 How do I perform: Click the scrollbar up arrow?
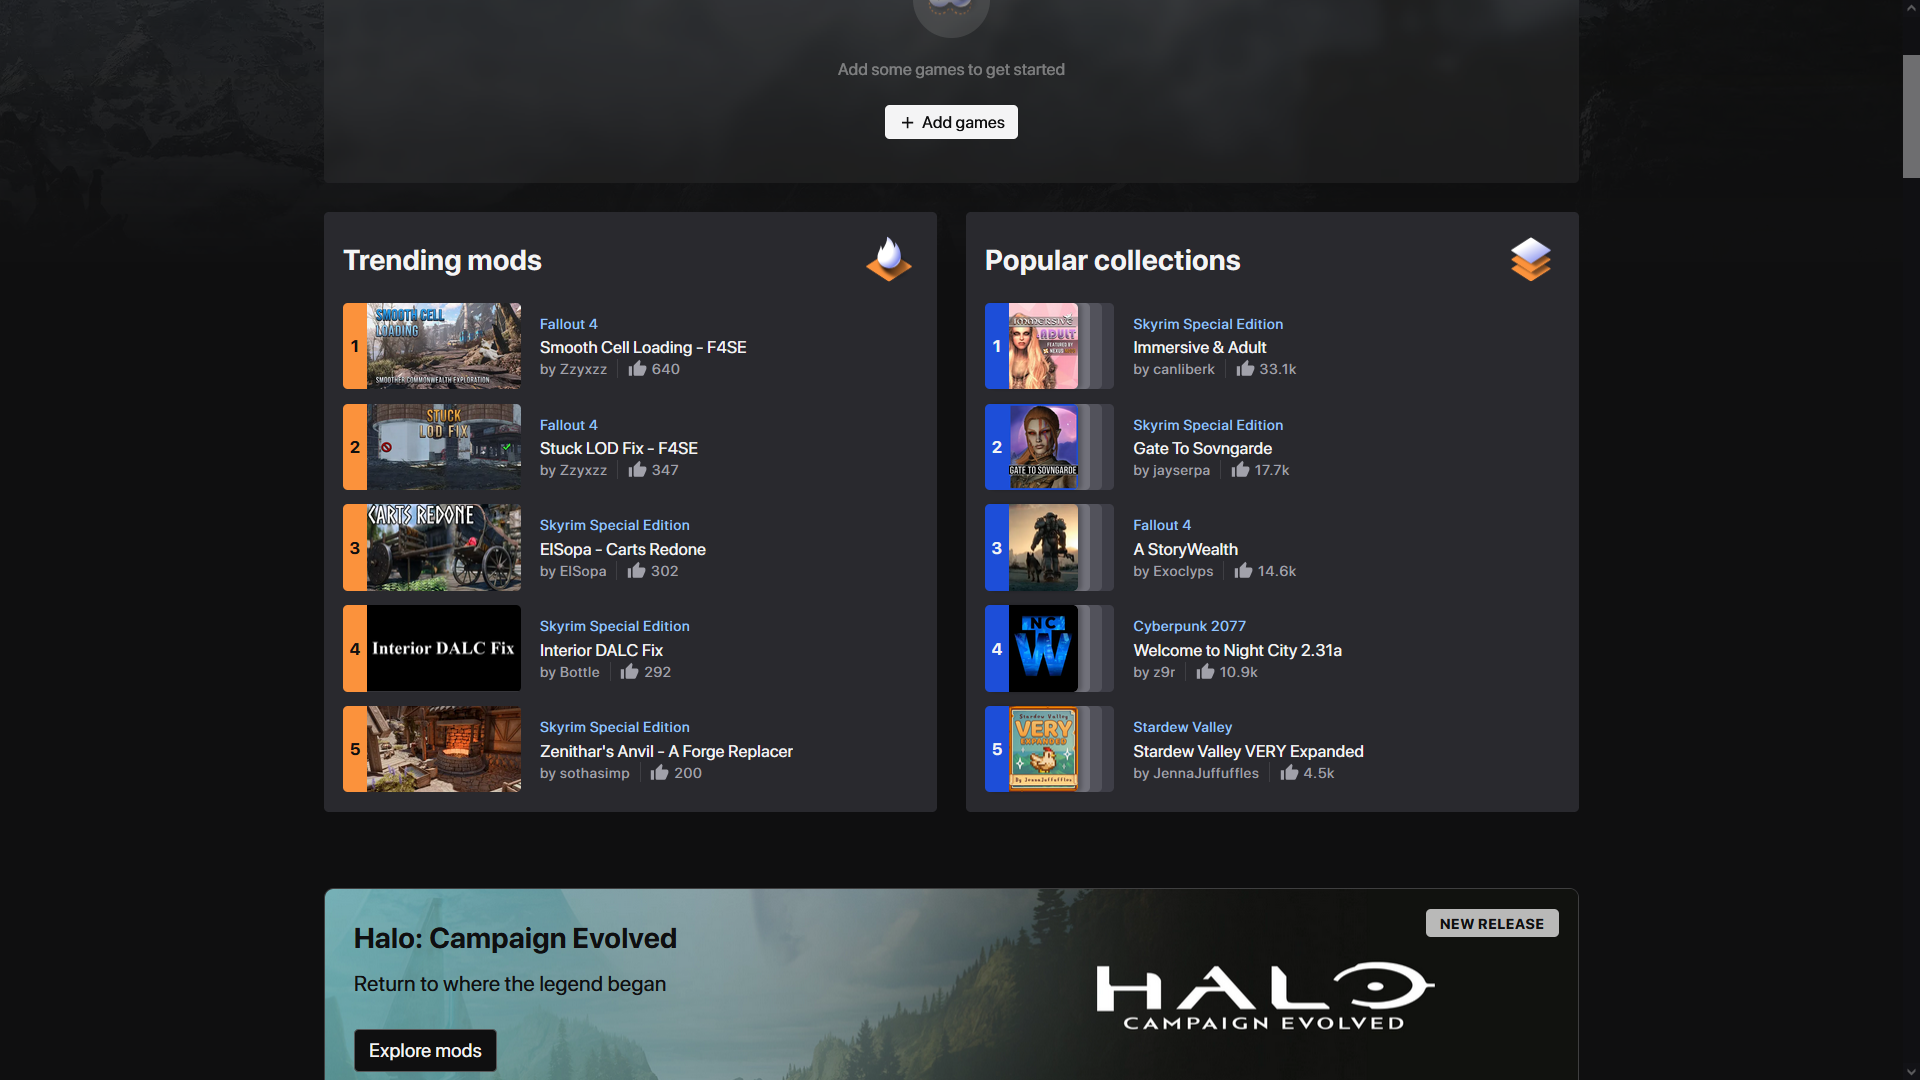[x=1911, y=8]
